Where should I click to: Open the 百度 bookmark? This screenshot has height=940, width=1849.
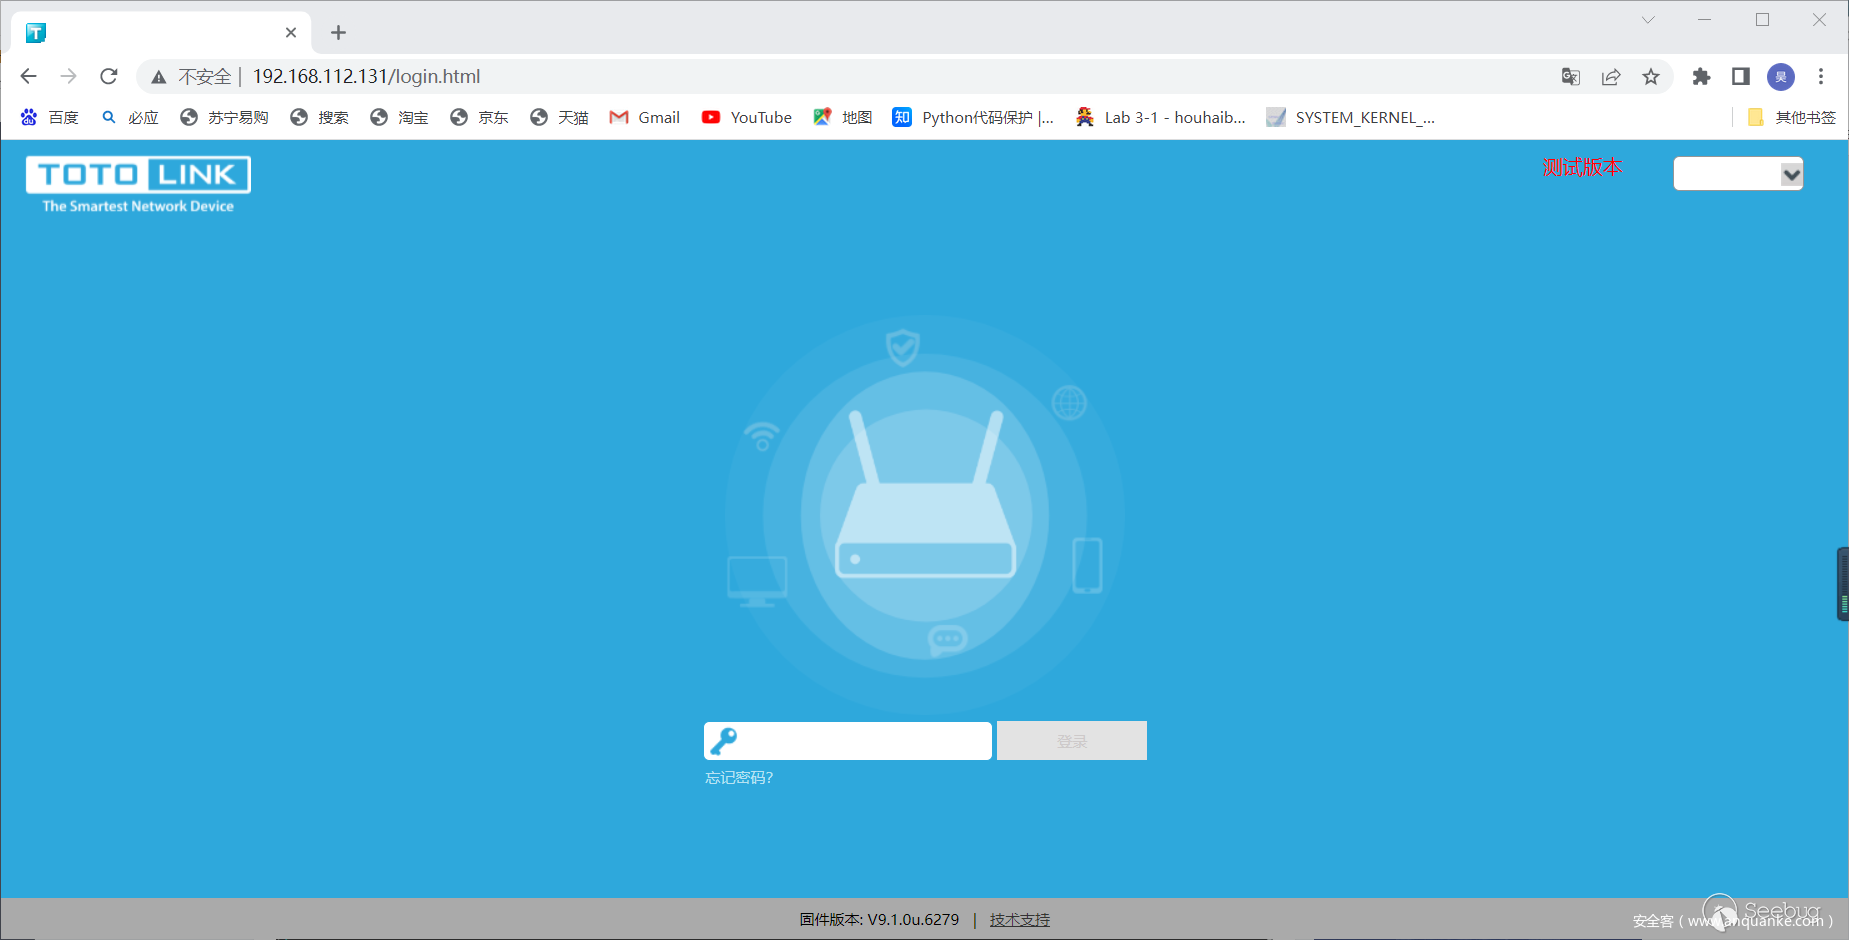coord(49,118)
